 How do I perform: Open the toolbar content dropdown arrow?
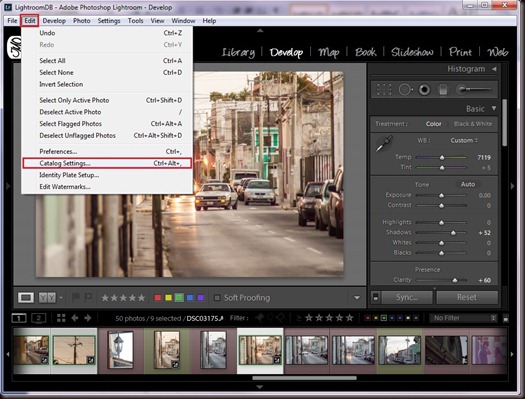357,298
